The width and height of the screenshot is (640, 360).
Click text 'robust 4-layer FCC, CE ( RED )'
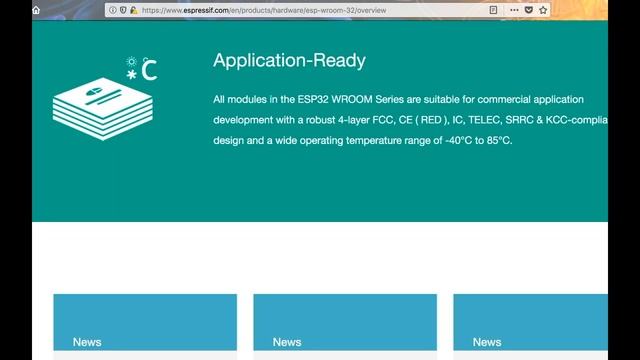377,120
